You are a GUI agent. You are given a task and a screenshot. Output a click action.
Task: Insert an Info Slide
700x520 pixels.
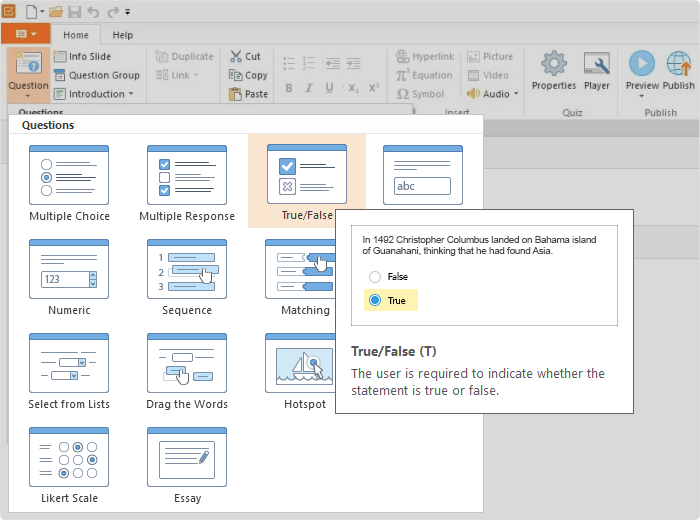pyautogui.click(x=82, y=56)
